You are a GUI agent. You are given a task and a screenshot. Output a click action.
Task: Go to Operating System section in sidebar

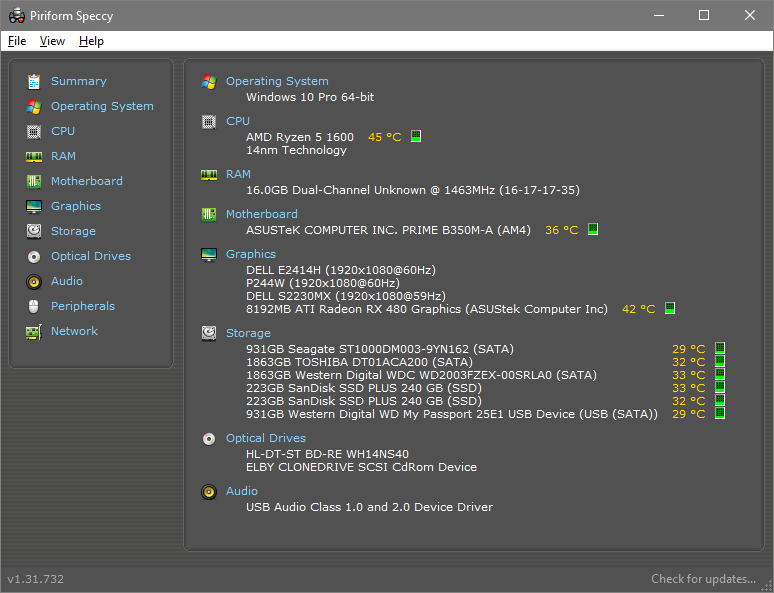pos(102,106)
